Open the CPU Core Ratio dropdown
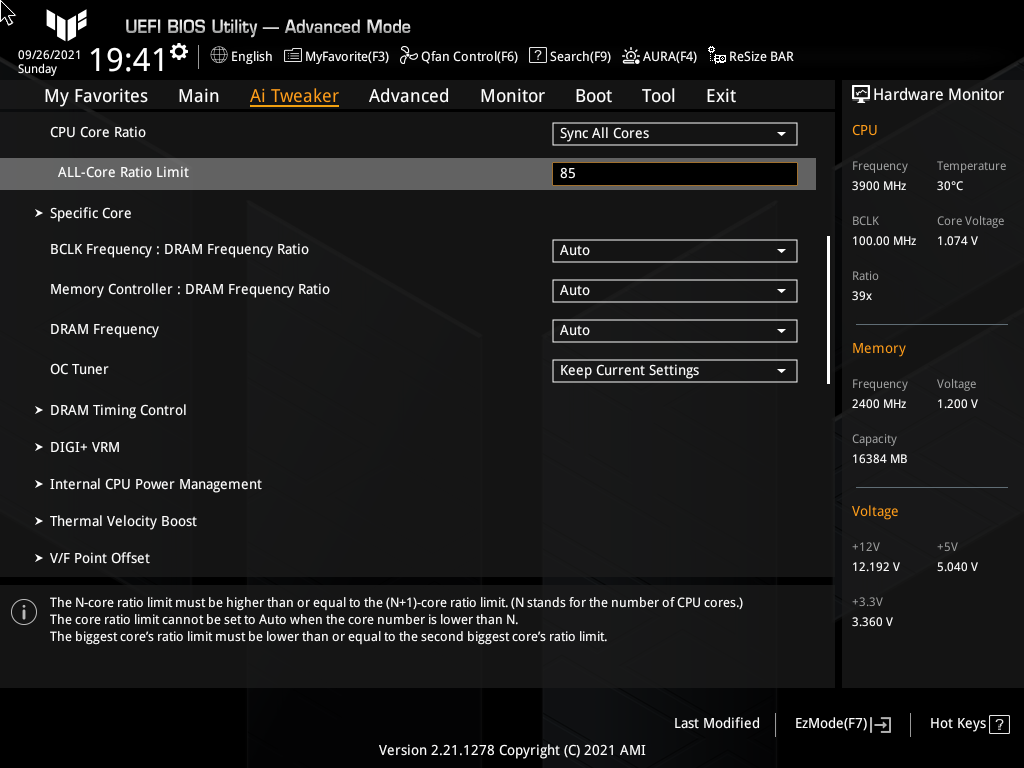This screenshot has height=768, width=1024. click(x=674, y=133)
